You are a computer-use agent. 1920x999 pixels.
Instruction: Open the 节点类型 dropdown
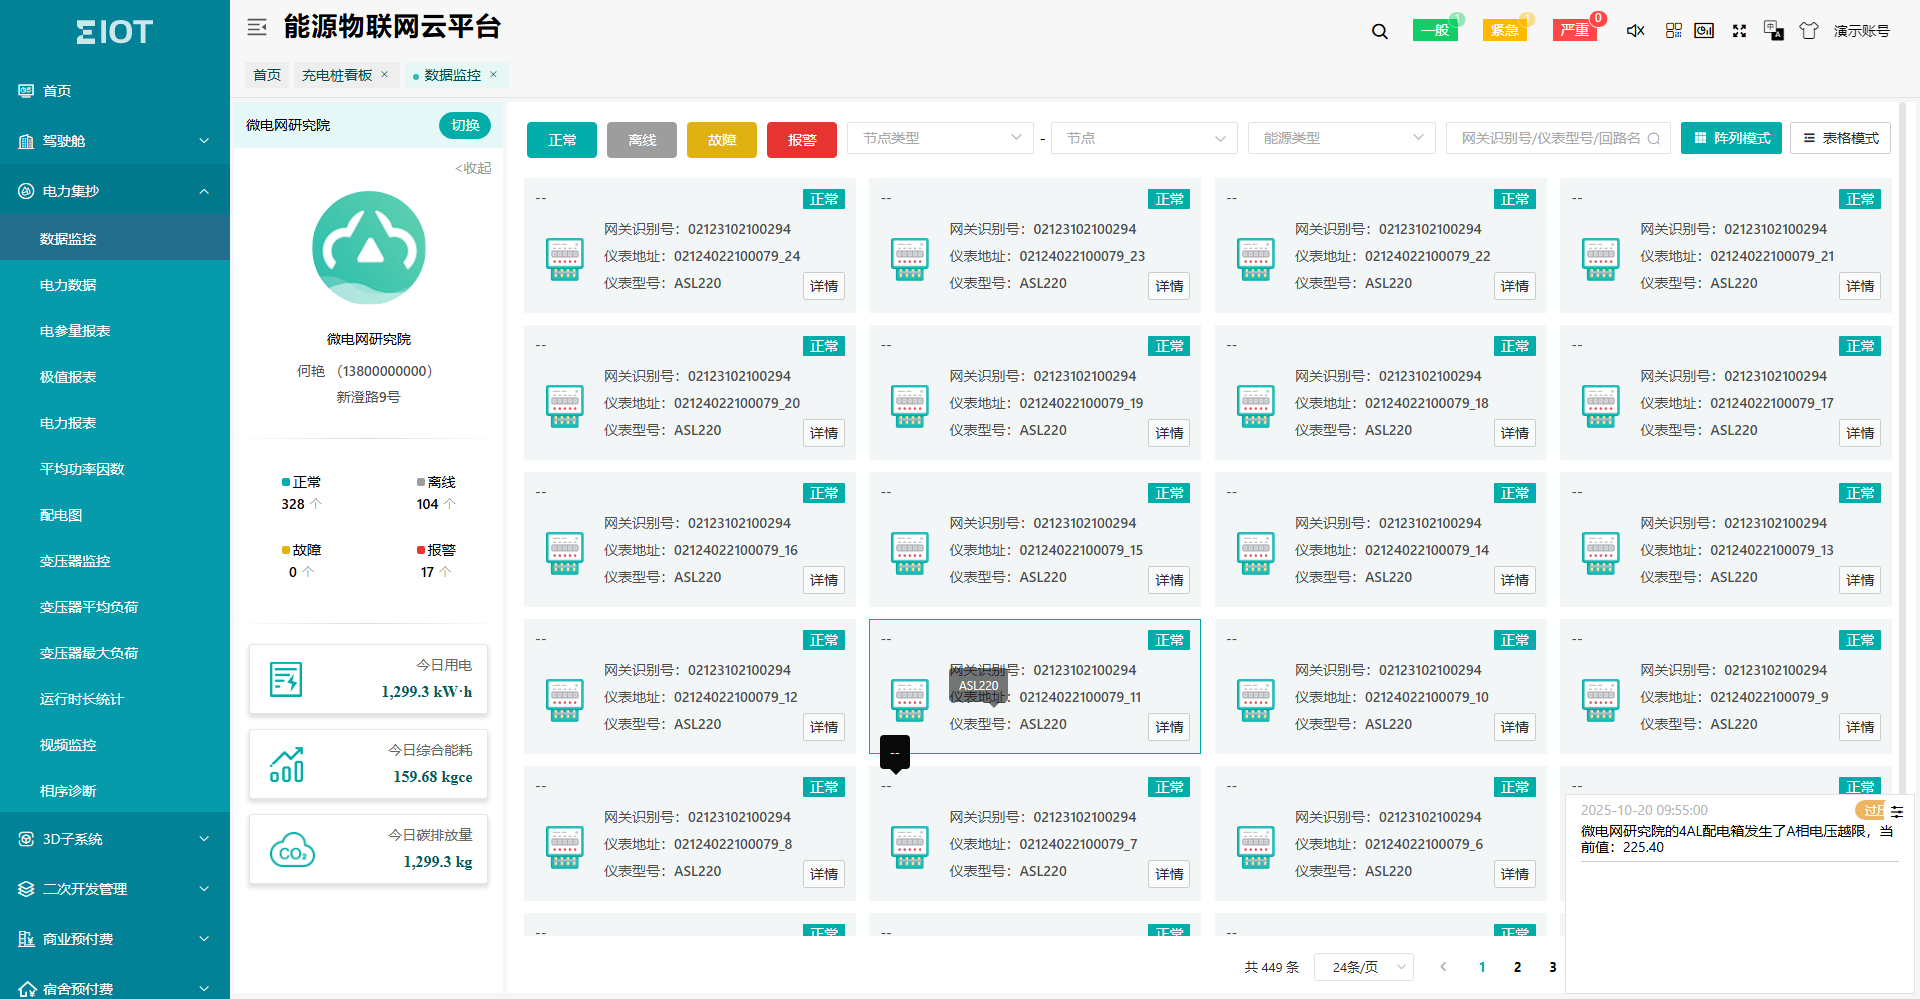click(940, 138)
